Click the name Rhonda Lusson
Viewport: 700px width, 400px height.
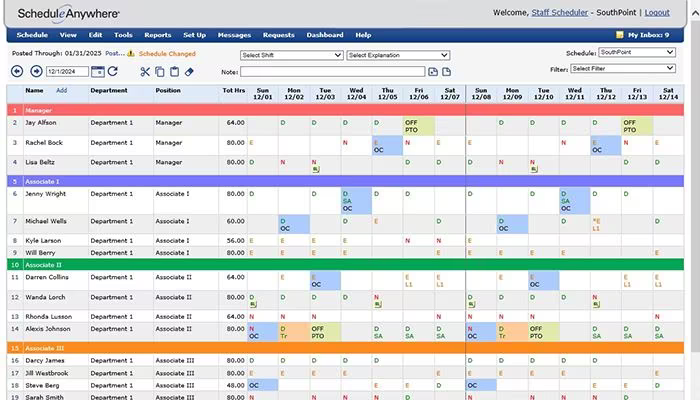pos(48,316)
